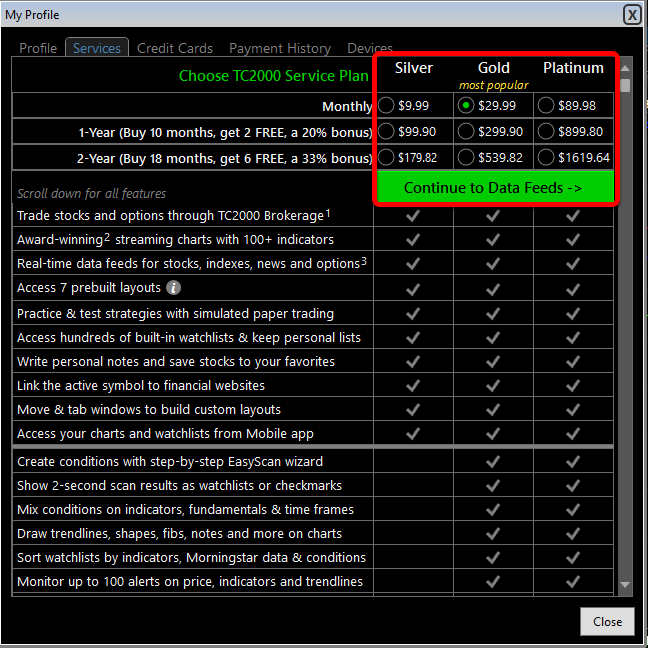Click the Platinum plan header

[573, 68]
